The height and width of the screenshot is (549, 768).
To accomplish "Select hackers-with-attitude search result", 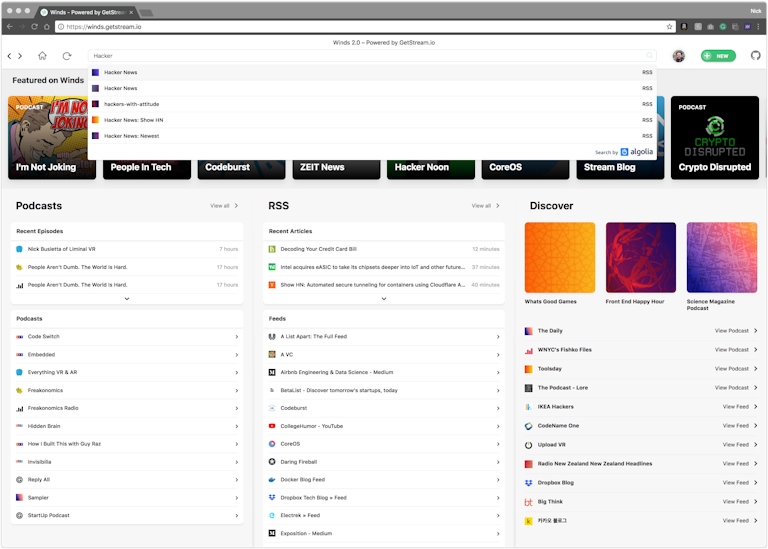I will pos(372,104).
